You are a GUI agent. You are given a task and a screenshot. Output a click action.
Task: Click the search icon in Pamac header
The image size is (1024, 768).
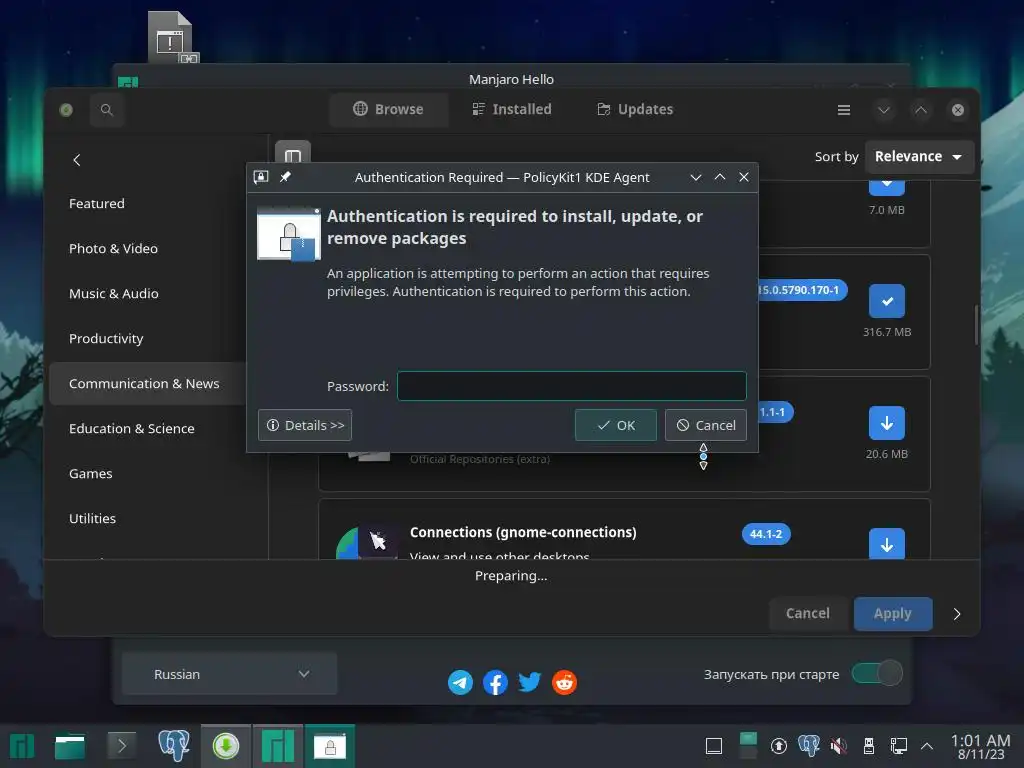pyautogui.click(x=106, y=110)
